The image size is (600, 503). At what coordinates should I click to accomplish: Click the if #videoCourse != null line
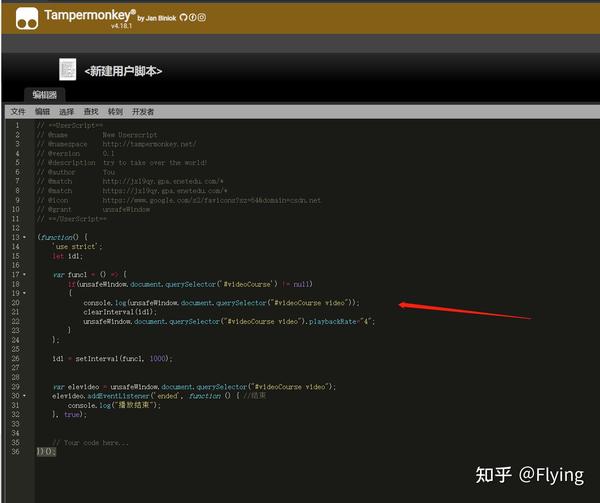pyautogui.click(x=190, y=284)
